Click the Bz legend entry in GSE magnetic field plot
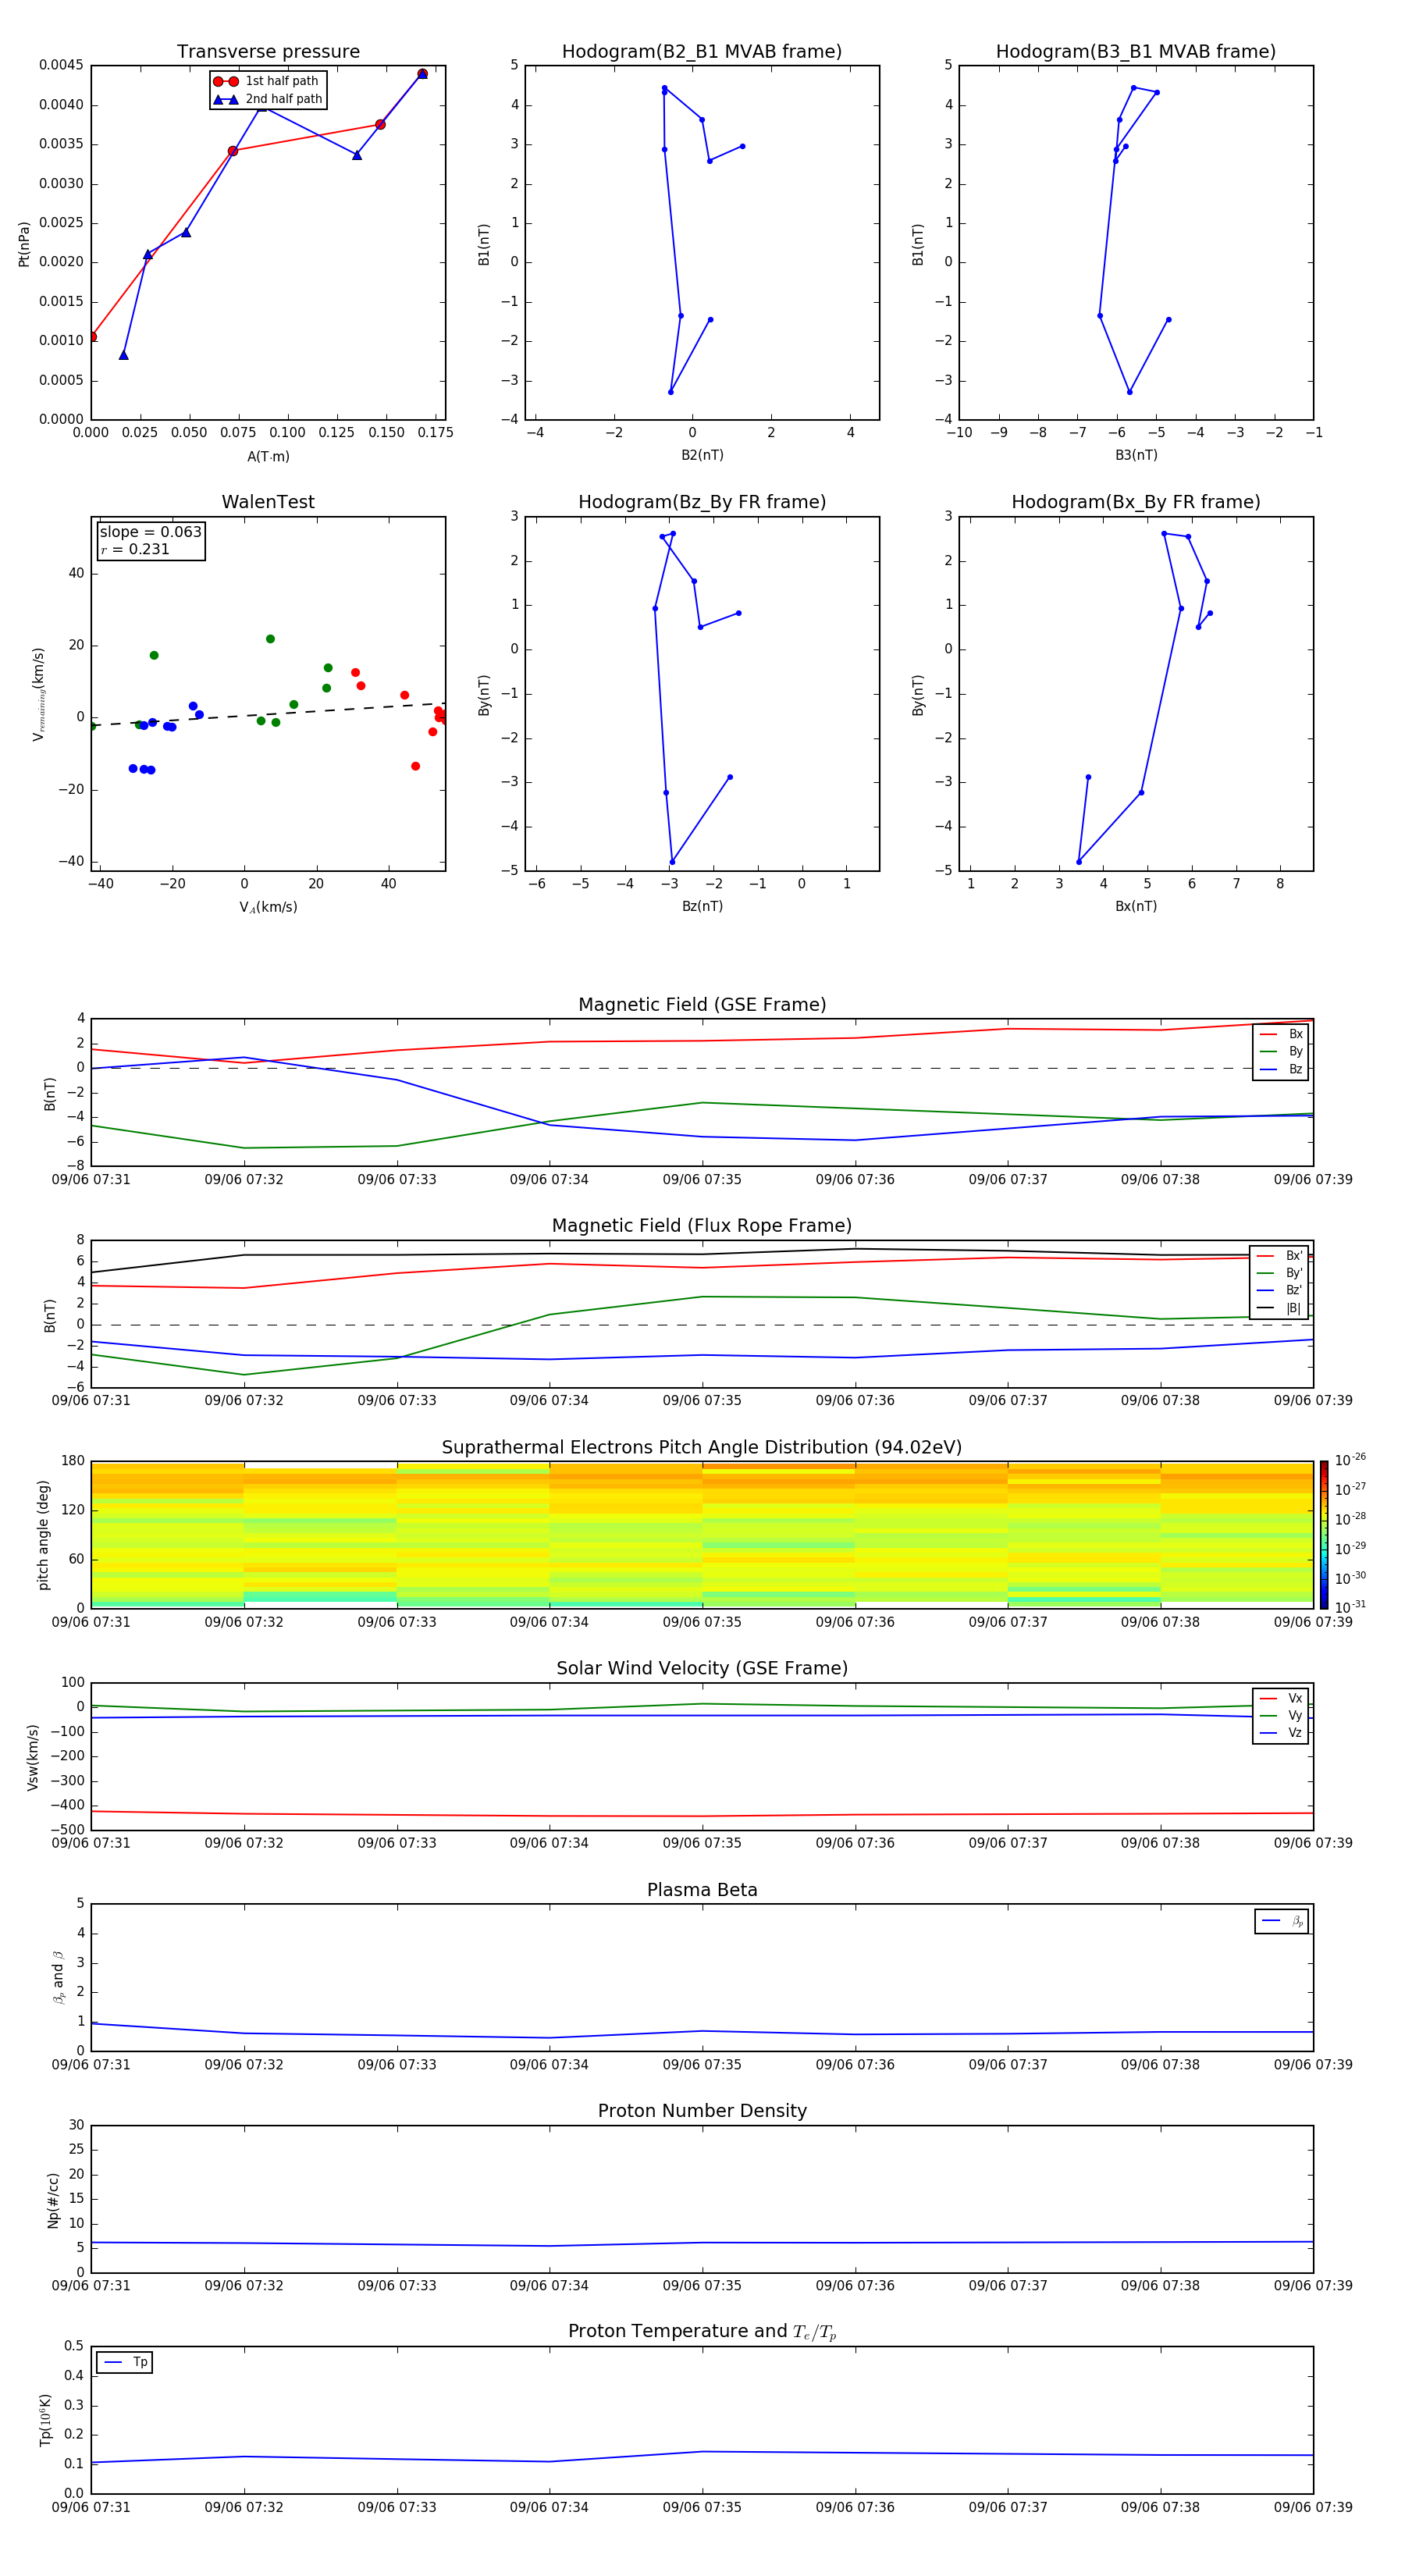 click(1282, 1069)
